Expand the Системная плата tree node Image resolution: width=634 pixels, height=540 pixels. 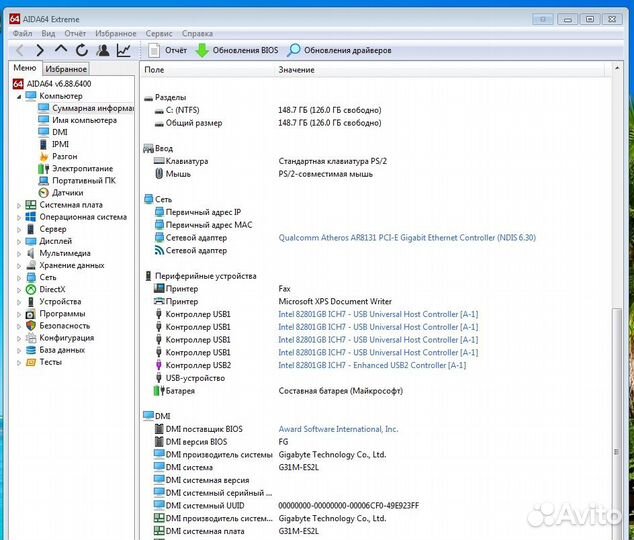18,205
